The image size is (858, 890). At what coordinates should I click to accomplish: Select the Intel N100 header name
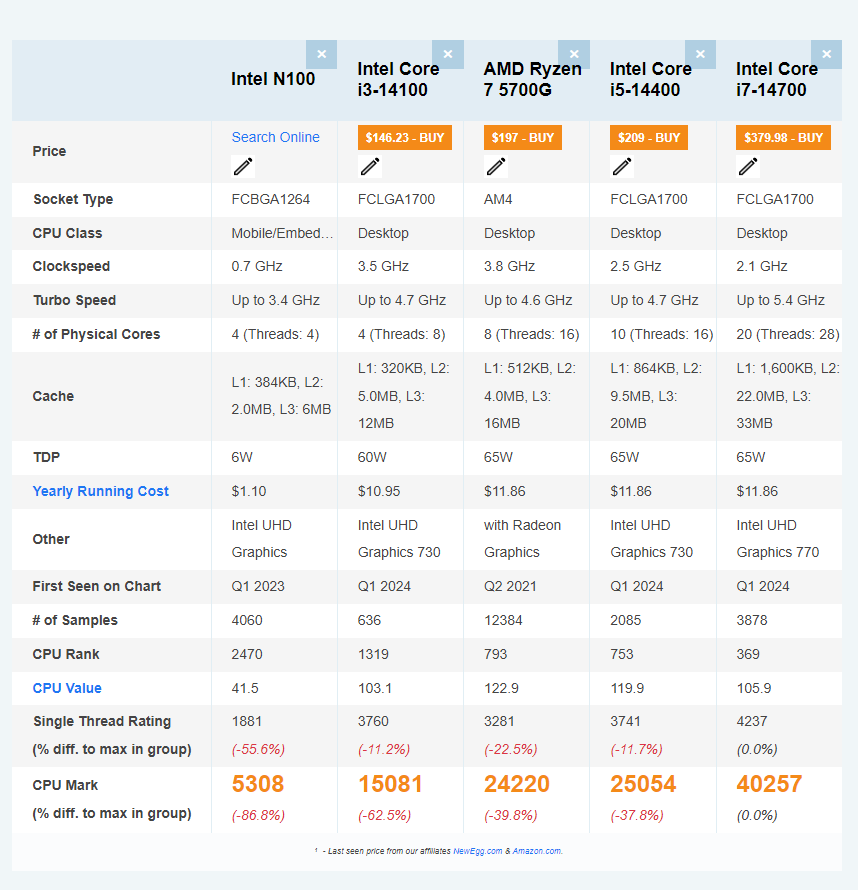(273, 79)
